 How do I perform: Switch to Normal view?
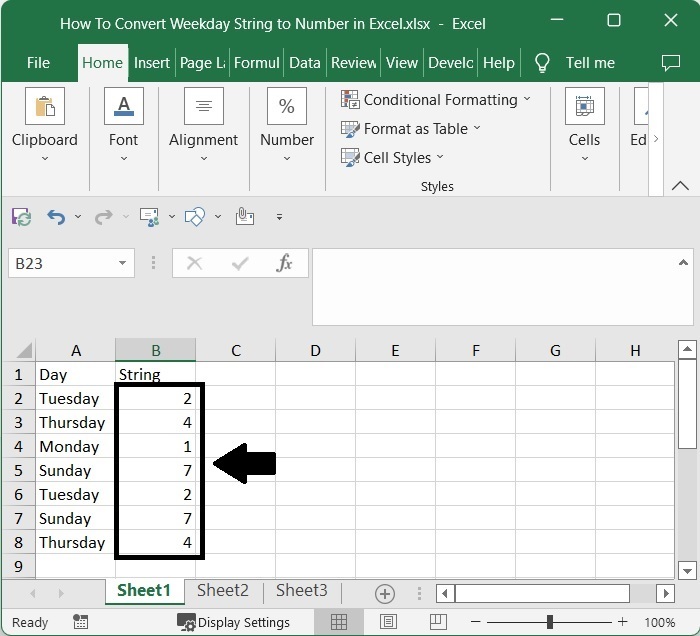(339, 622)
